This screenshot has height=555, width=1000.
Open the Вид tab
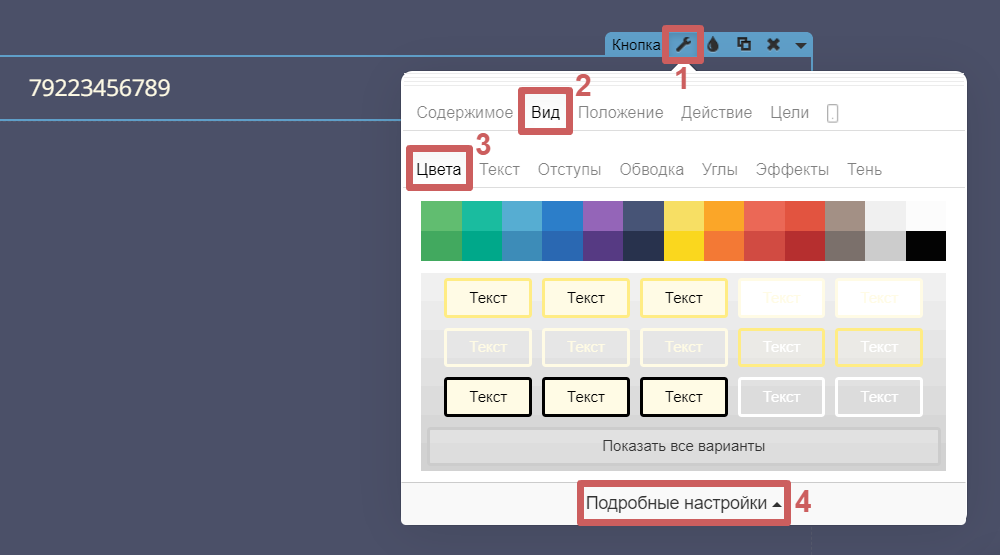click(545, 112)
